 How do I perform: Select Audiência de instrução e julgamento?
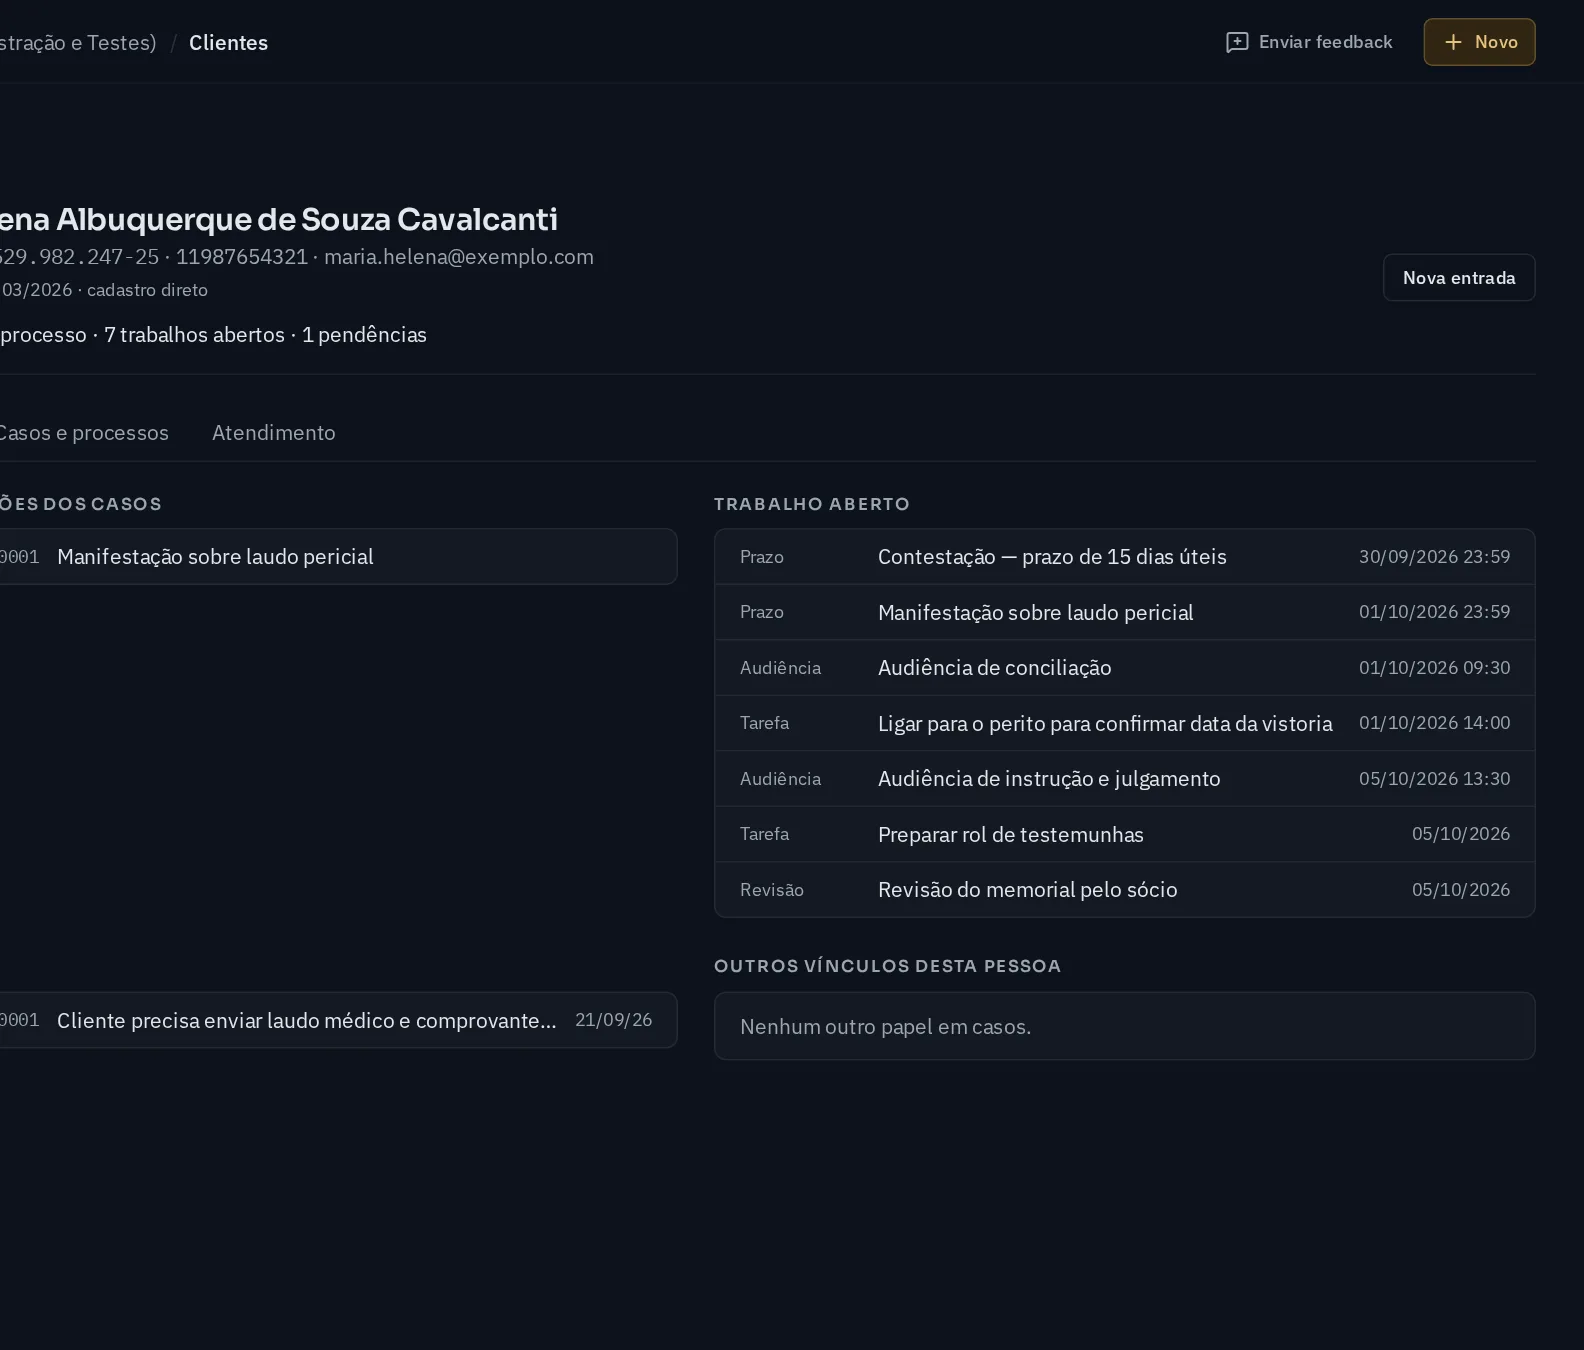[1125, 779]
